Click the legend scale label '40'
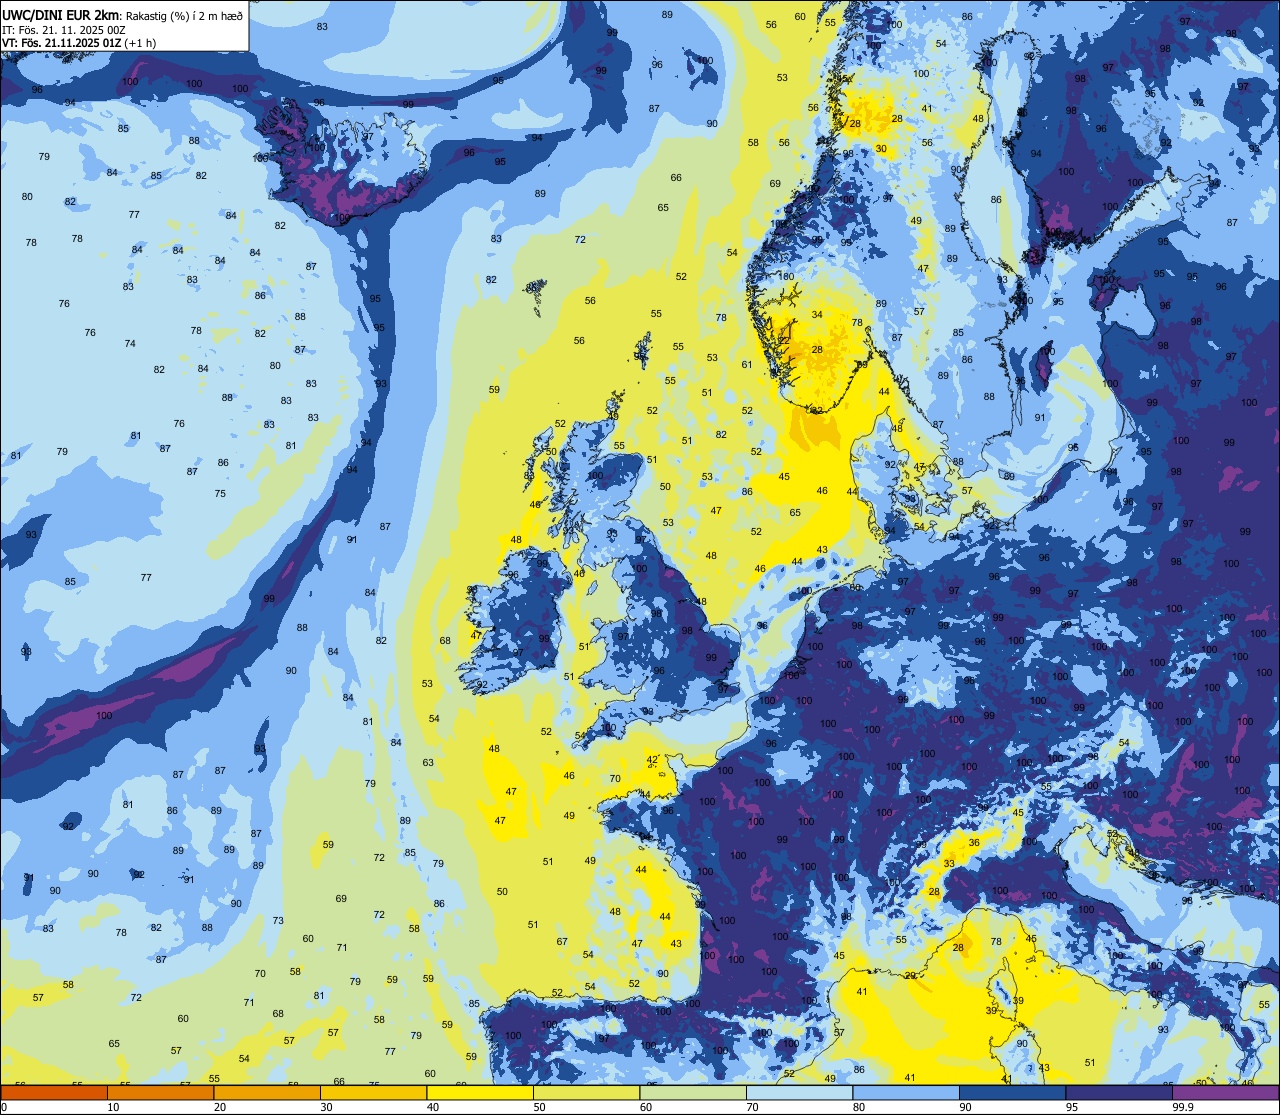This screenshot has width=1280, height=1115. 433,1107
